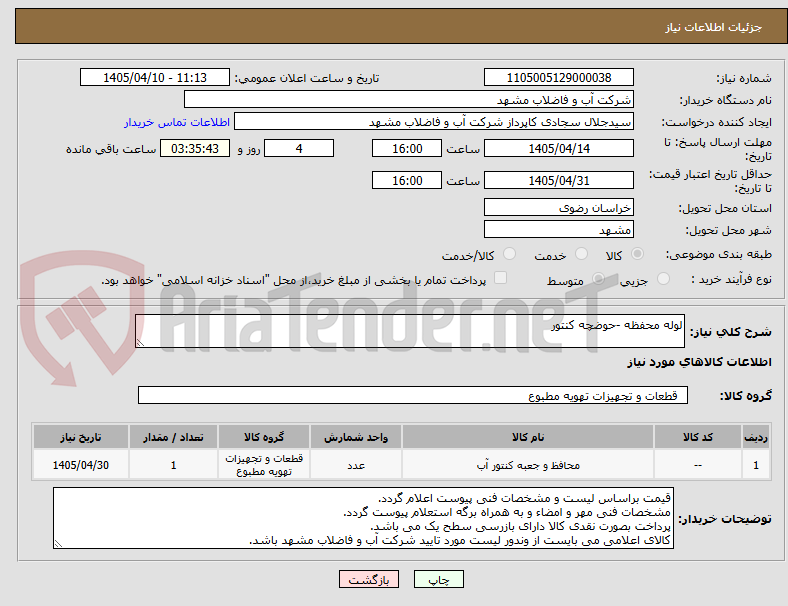Click the price validity date 1405/04/31
Image resolution: width=788 pixels, height=606 pixels.
click(x=559, y=180)
